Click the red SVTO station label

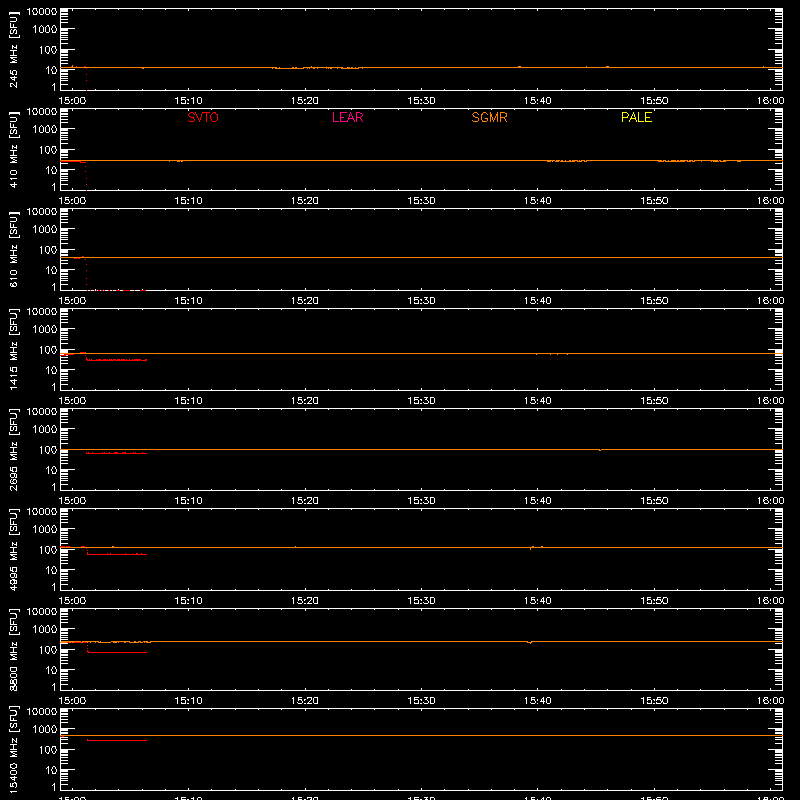(203, 117)
